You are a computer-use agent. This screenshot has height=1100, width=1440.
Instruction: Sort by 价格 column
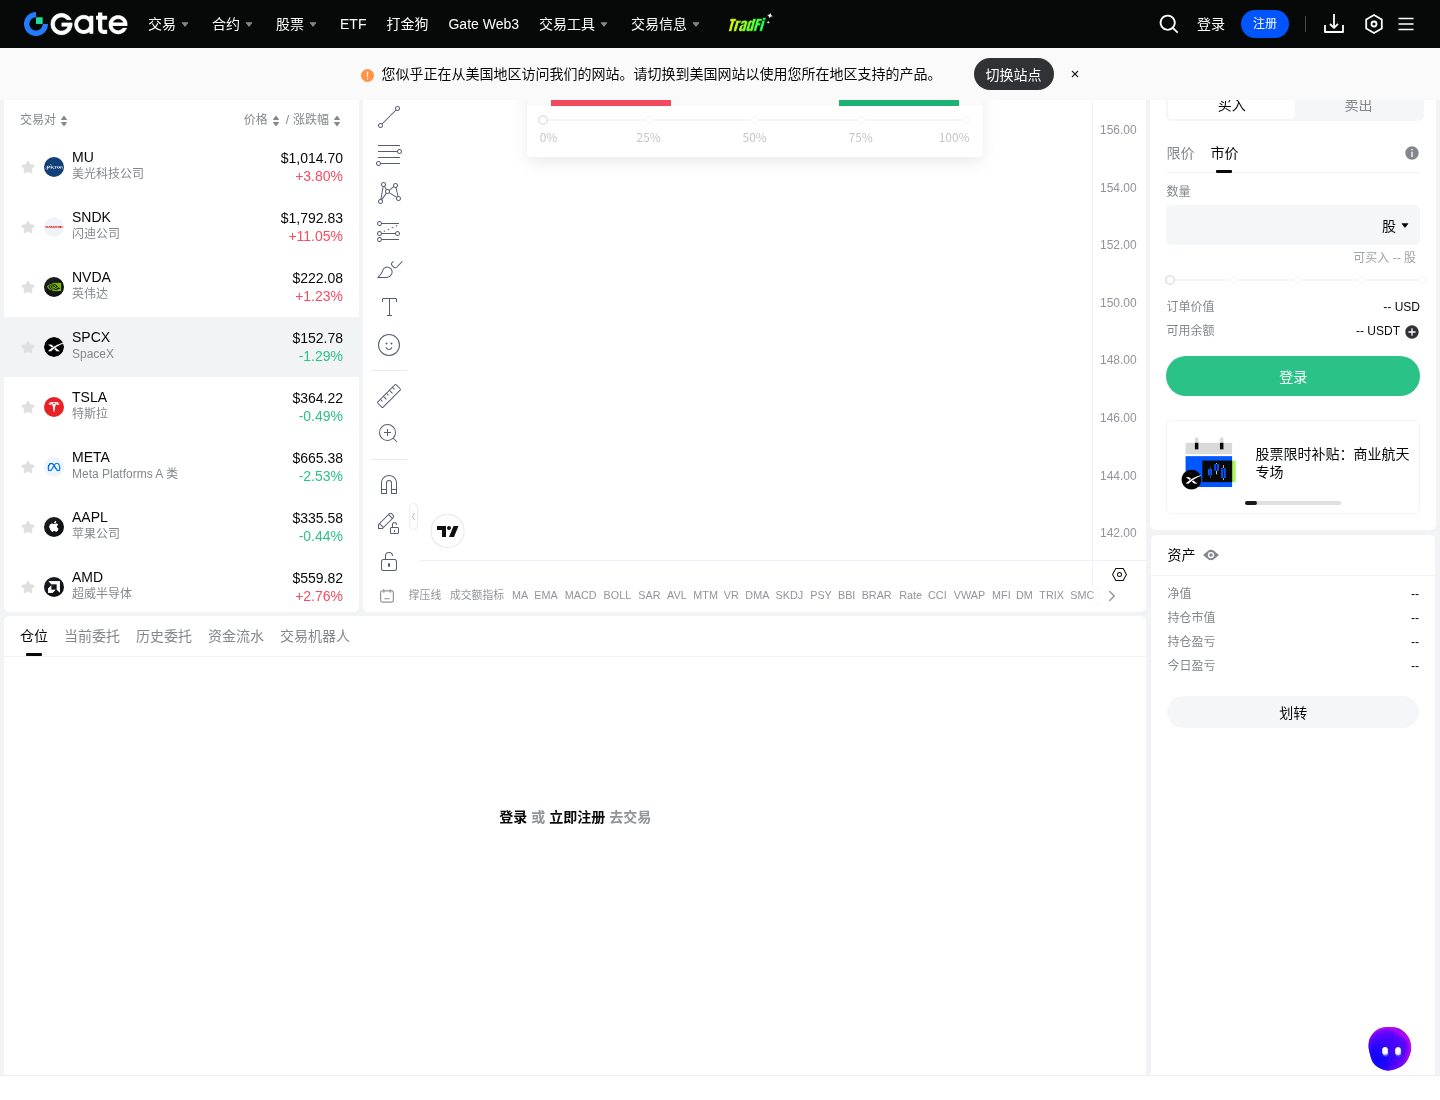click(262, 120)
